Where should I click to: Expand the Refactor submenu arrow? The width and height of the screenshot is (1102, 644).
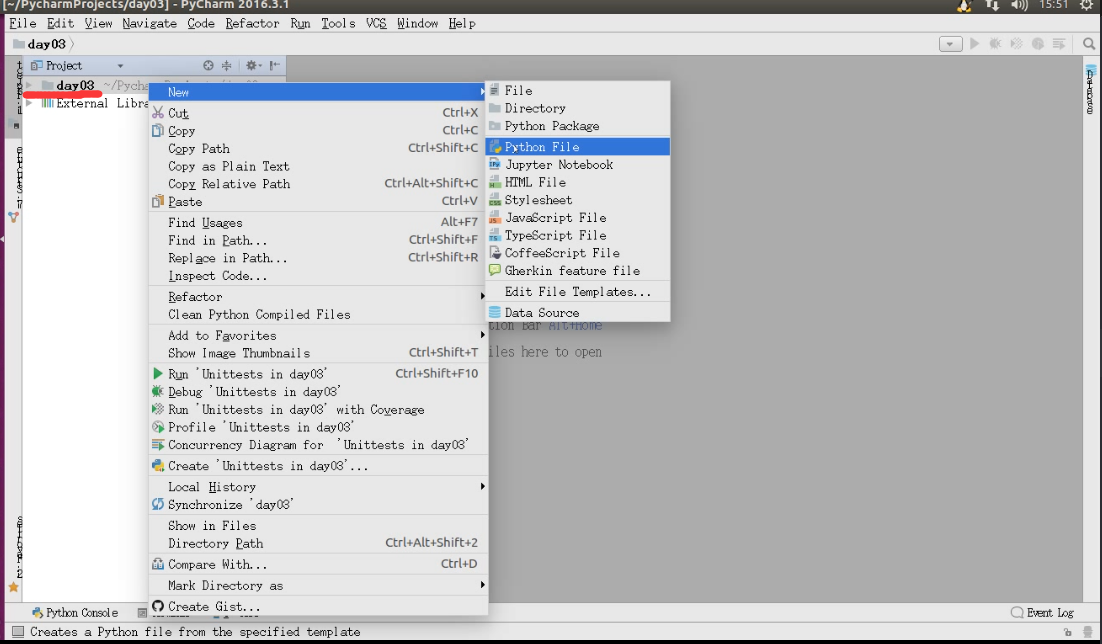point(482,296)
